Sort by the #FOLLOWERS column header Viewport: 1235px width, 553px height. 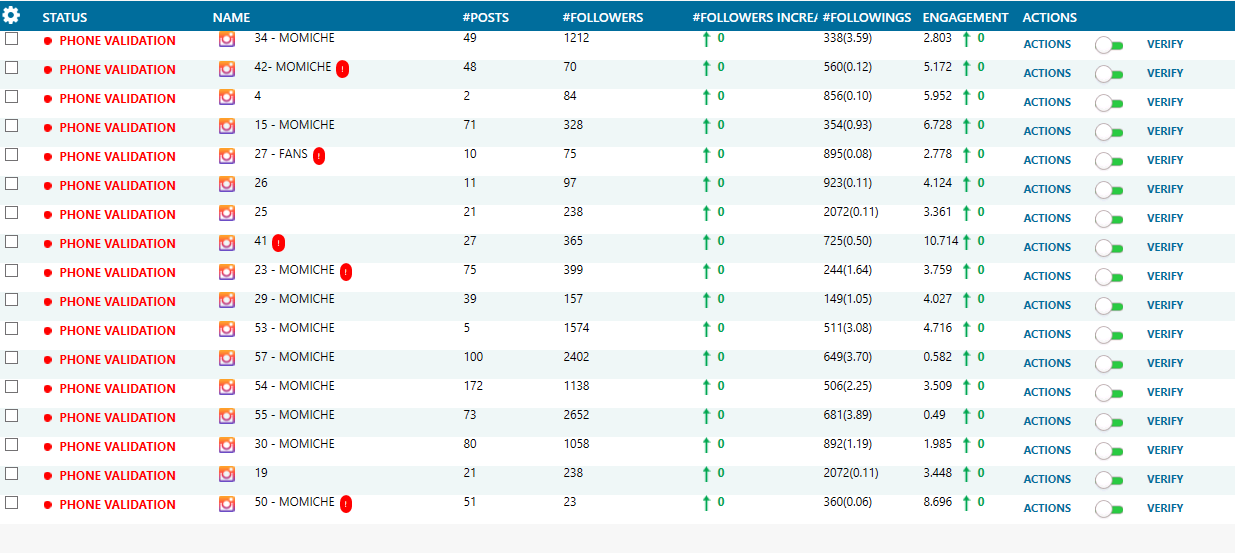[603, 17]
